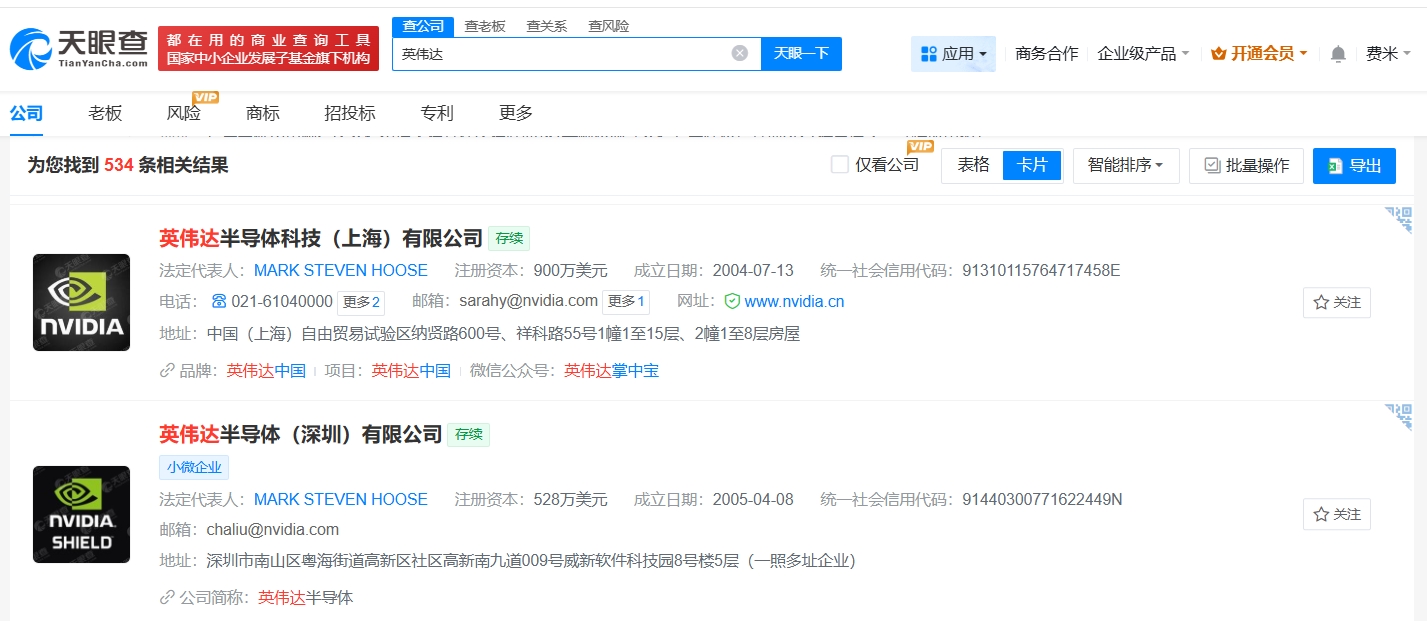Click the TianYanCha logo

(78, 48)
